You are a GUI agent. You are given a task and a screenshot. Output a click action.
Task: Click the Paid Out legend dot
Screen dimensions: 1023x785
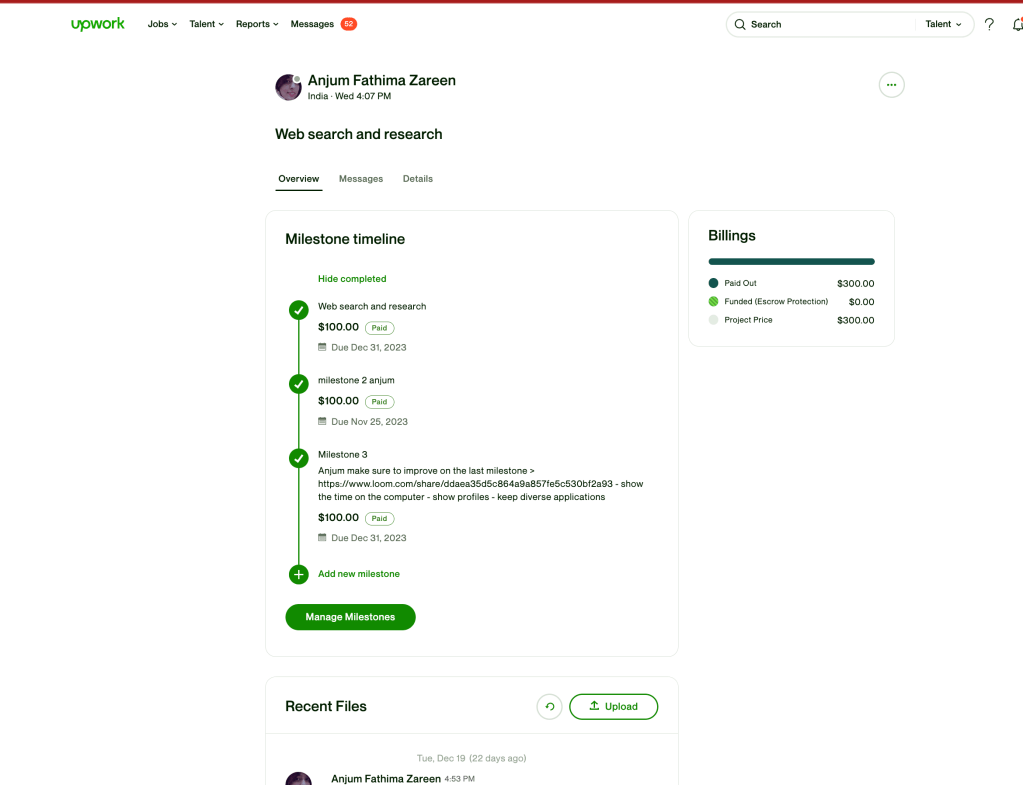(713, 283)
